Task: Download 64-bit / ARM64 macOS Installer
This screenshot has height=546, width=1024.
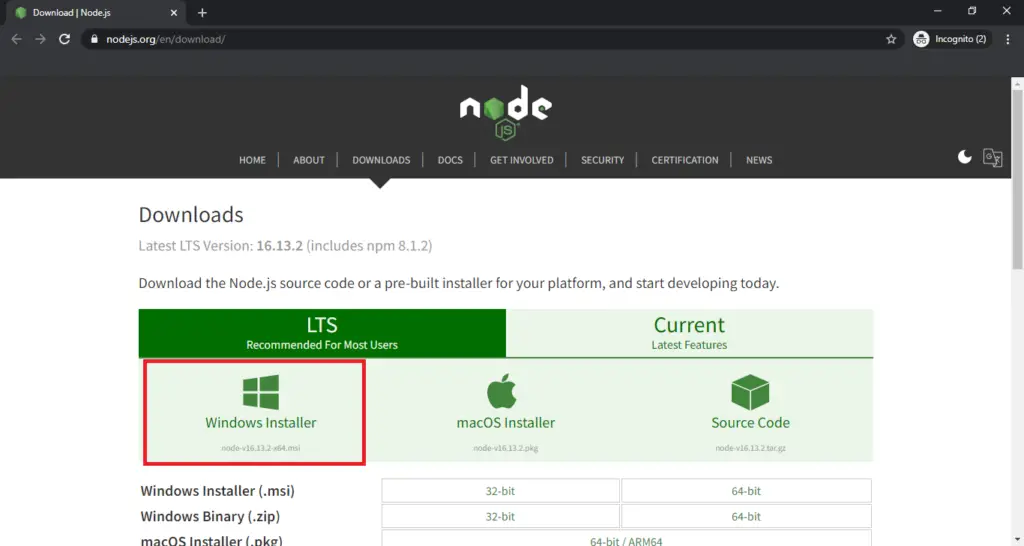Action: click(x=626, y=541)
